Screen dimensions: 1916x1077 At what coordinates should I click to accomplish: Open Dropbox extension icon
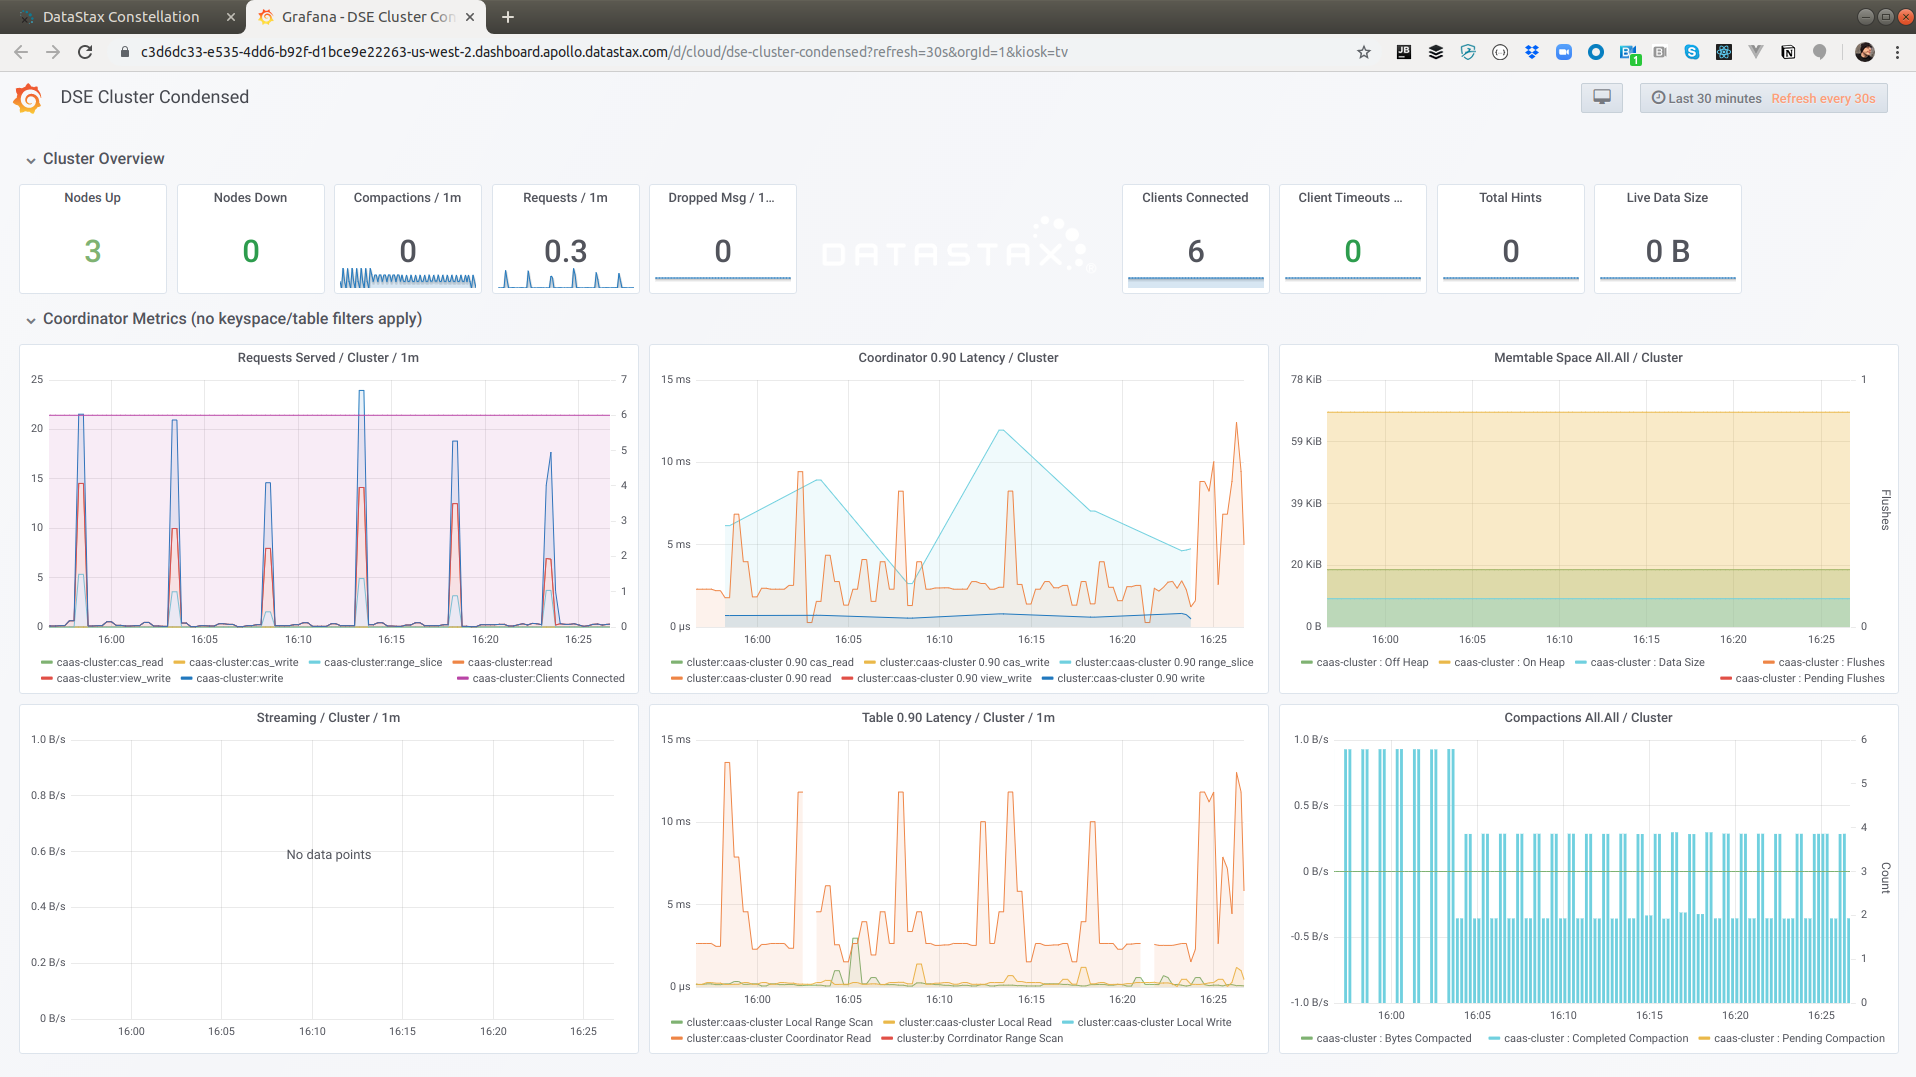point(1532,52)
